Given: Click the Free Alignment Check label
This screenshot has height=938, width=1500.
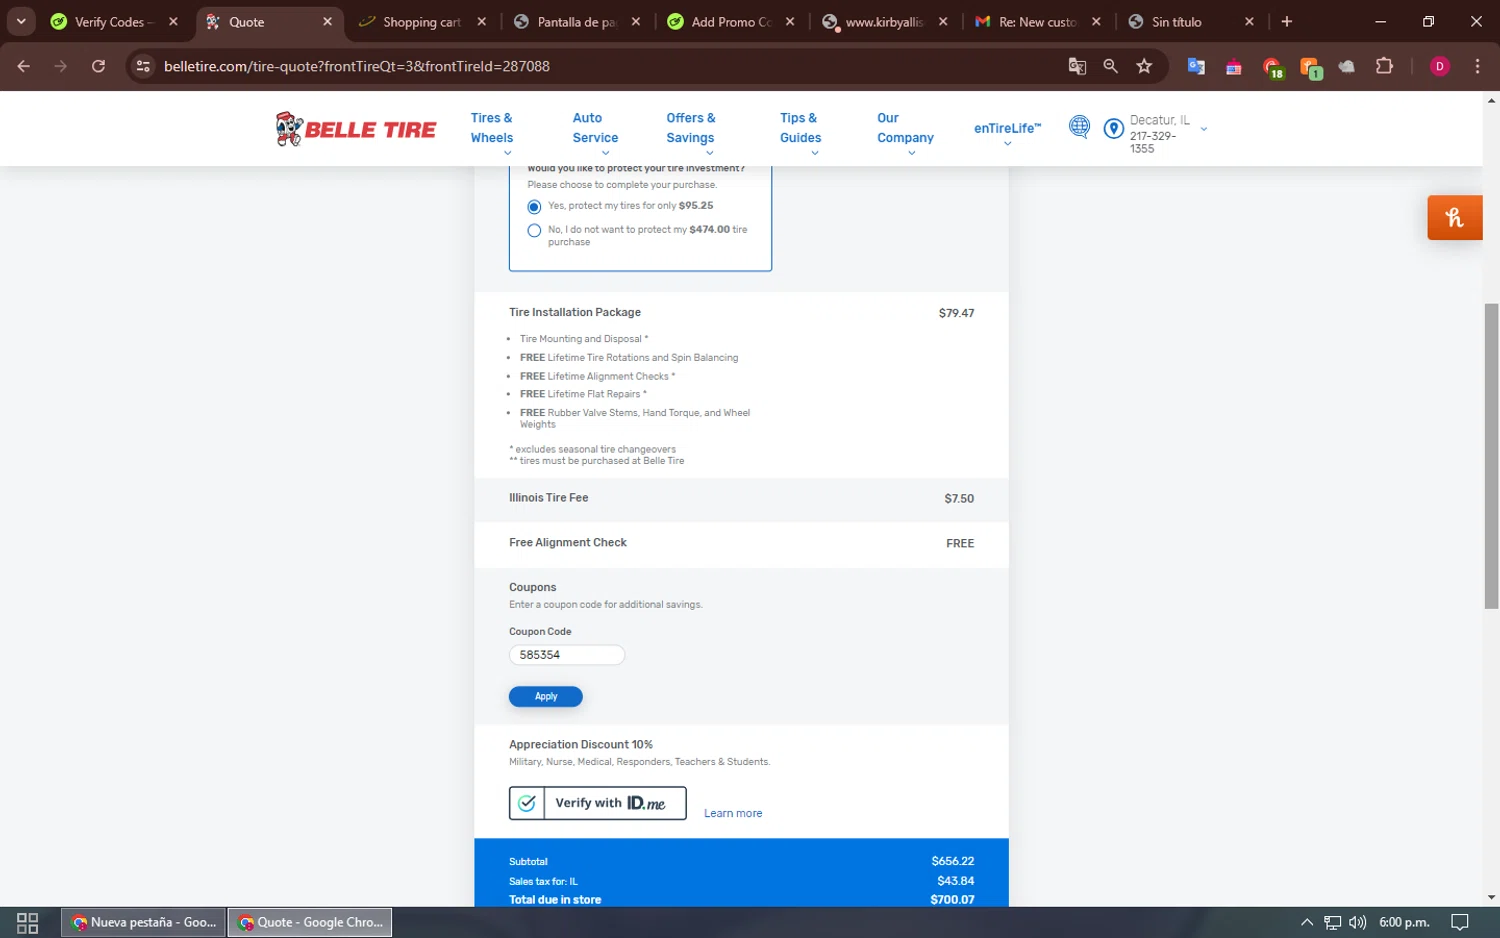Looking at the screenshot, I should coord(568,543).
